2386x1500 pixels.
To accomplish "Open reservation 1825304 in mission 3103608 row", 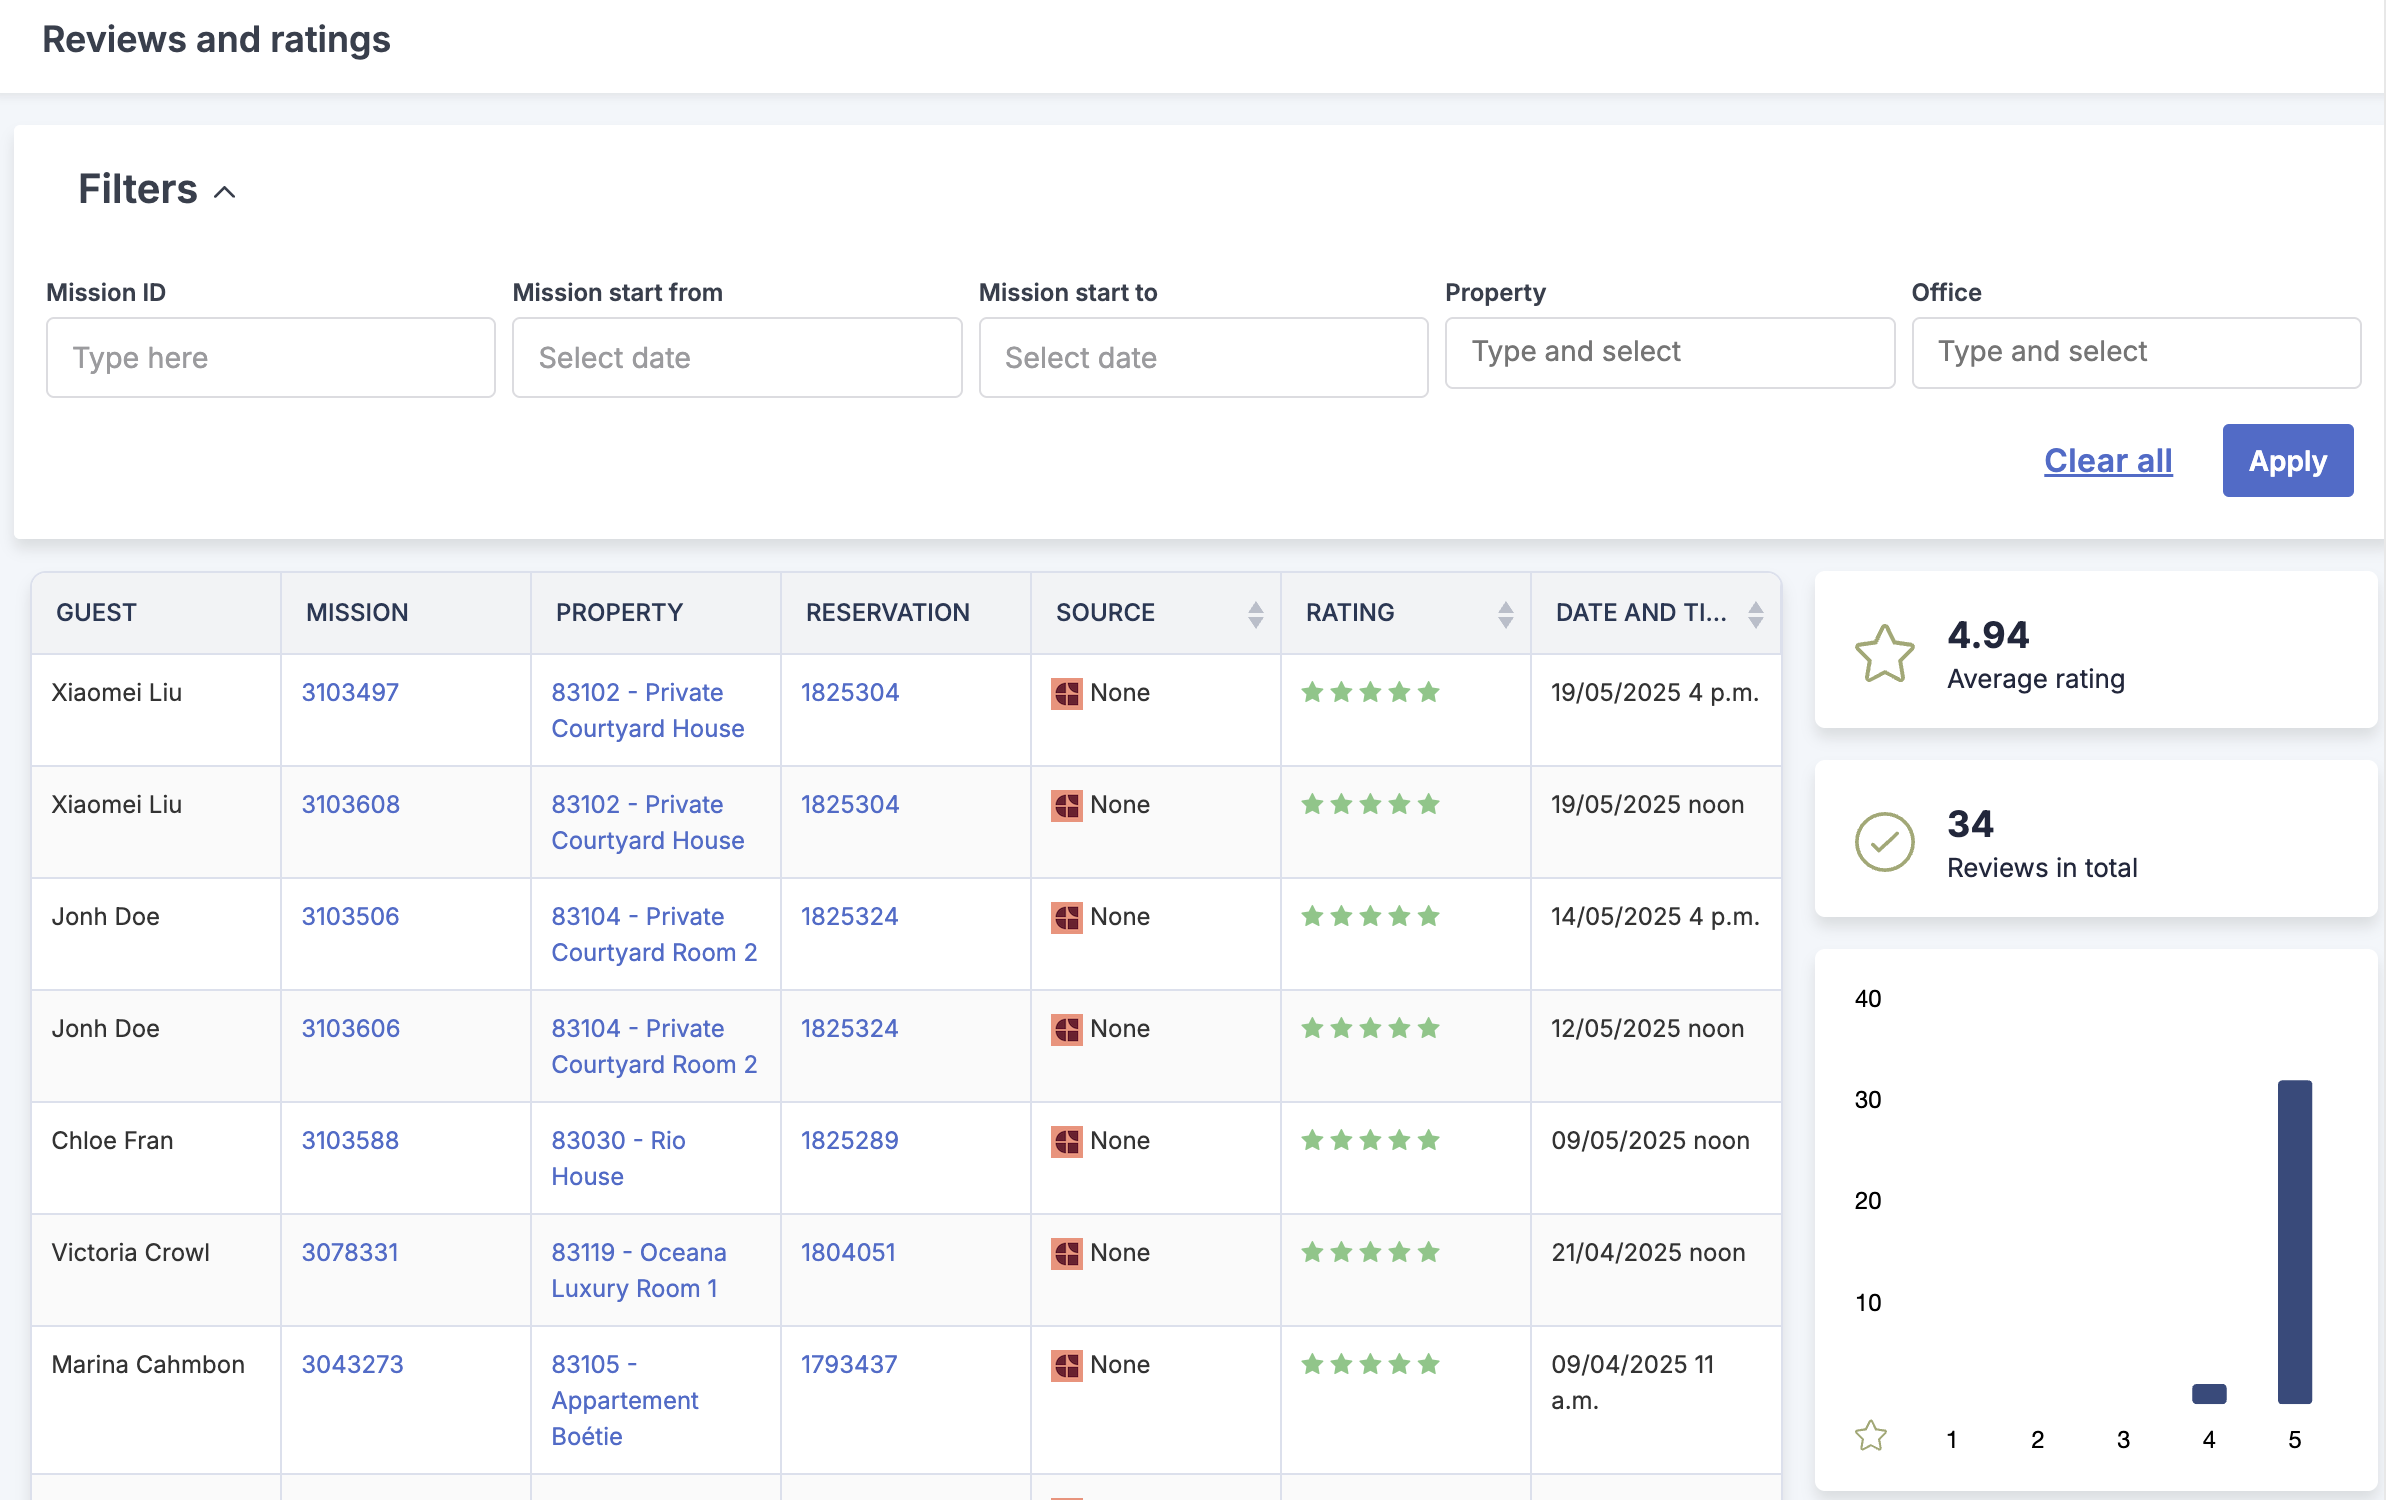I will tap(850, 804).
